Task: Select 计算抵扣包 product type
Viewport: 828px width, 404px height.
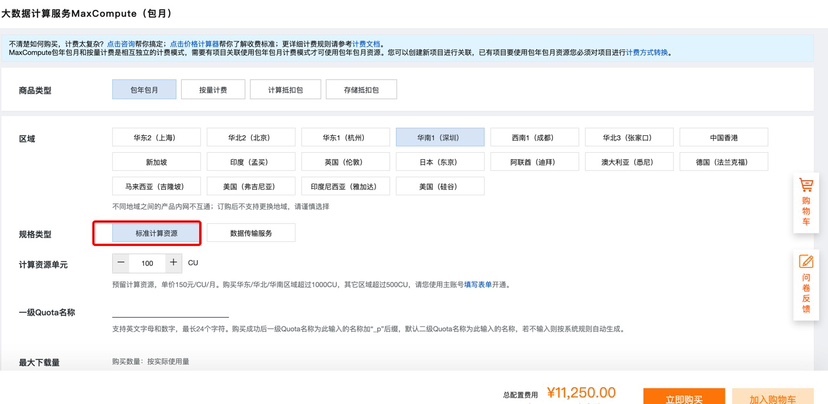Action: tap(285, 90)
